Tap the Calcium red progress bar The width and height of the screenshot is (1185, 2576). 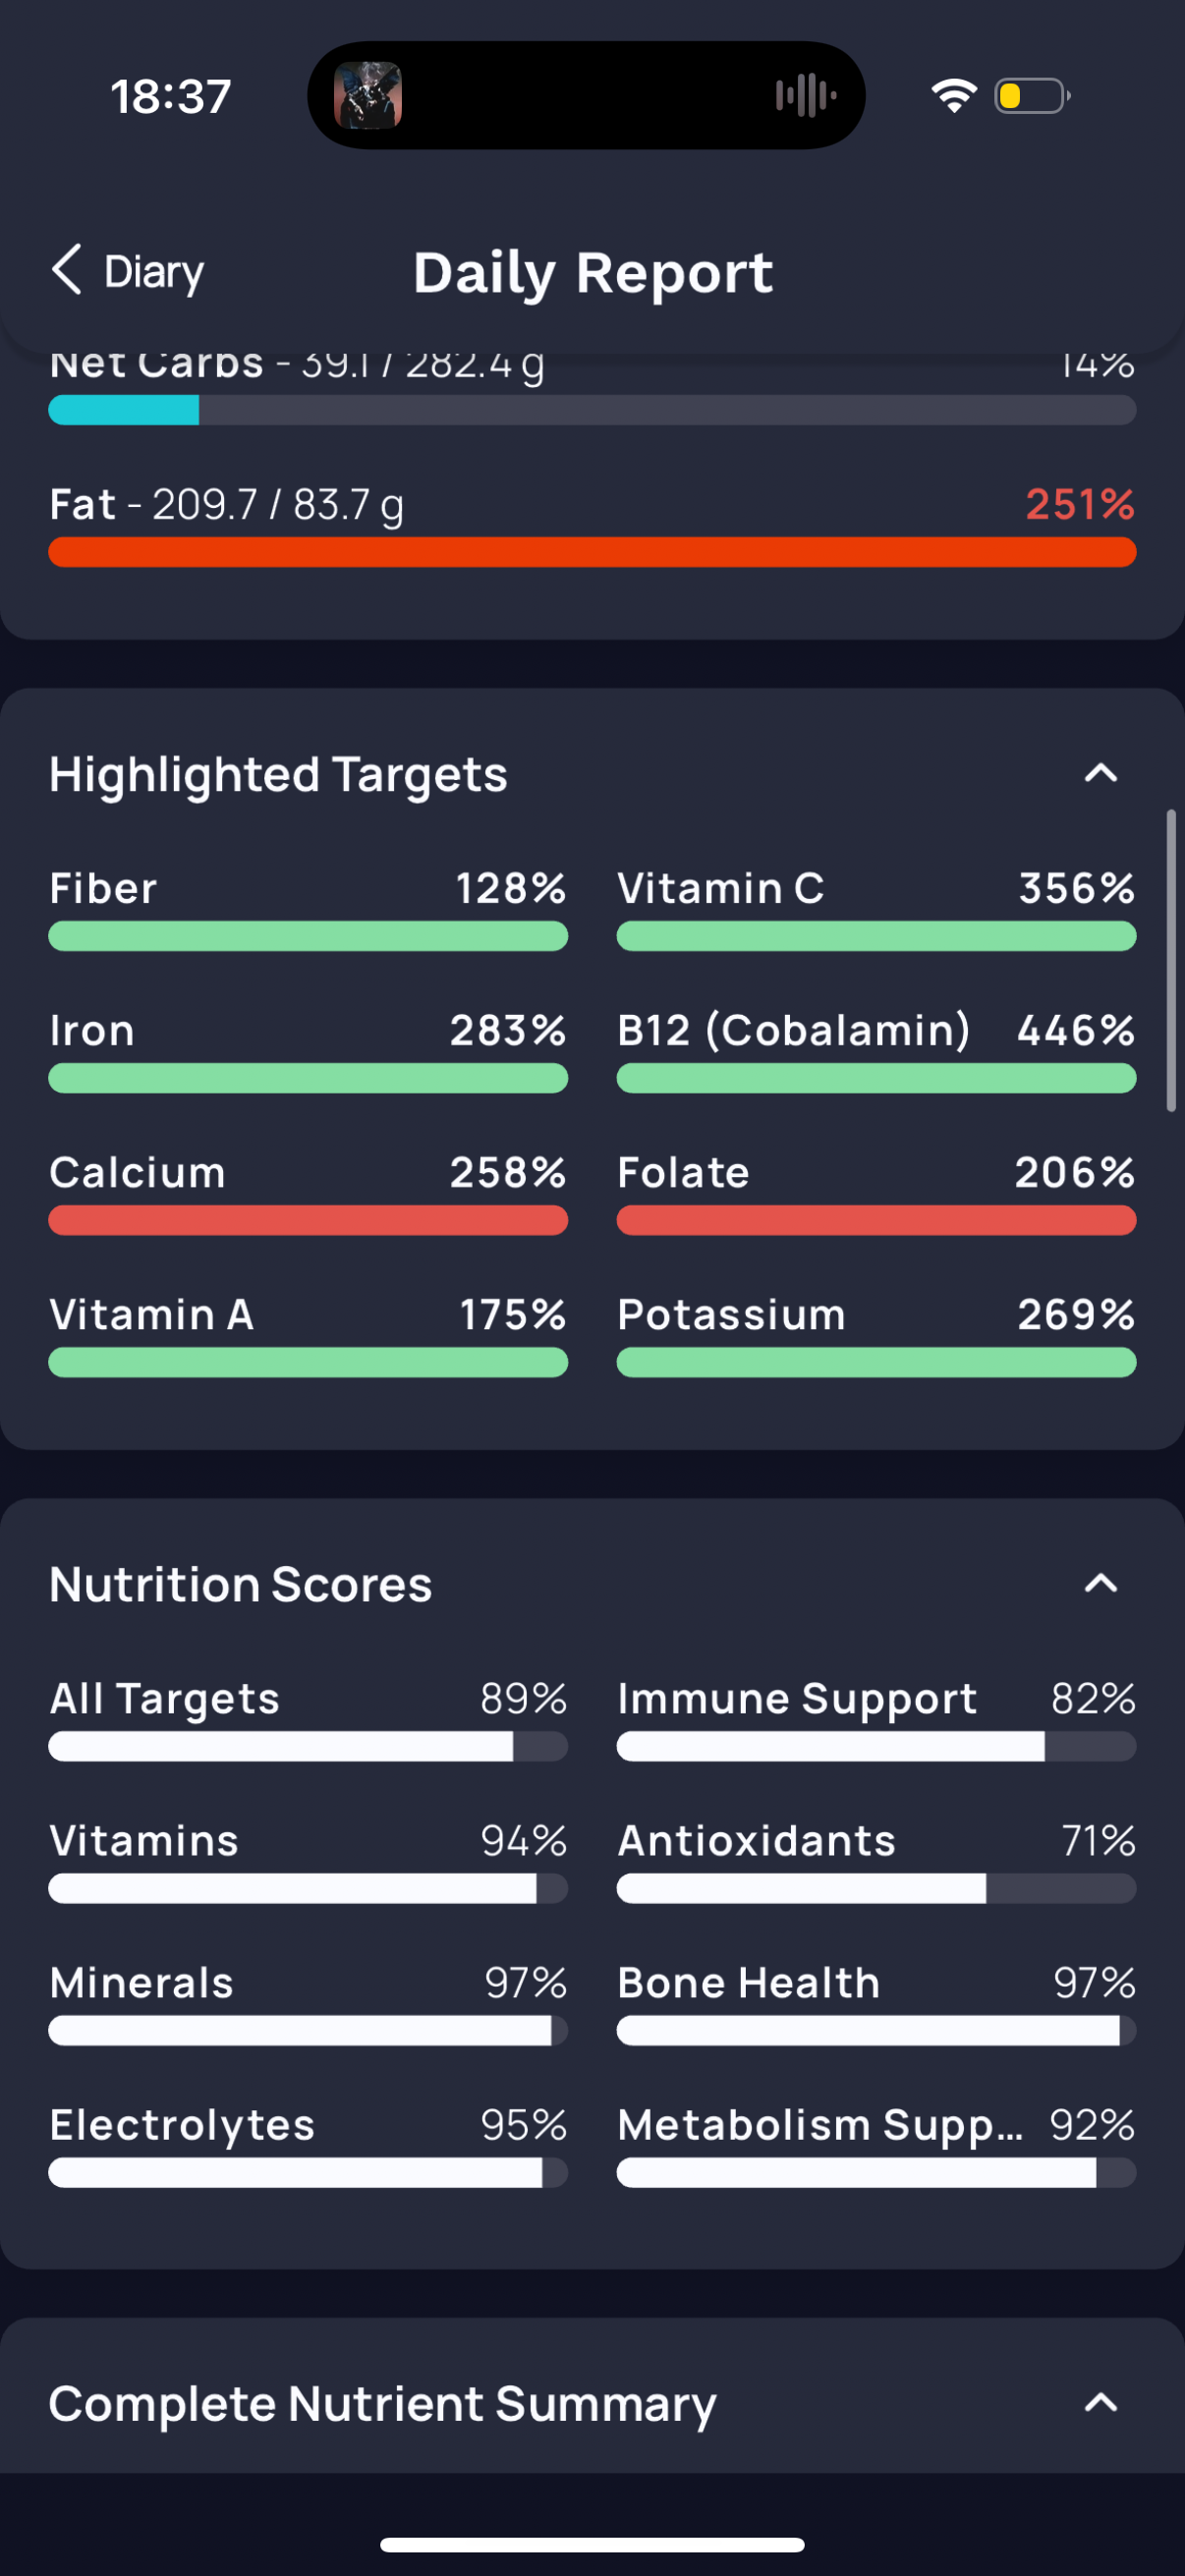pos(308,1220)
